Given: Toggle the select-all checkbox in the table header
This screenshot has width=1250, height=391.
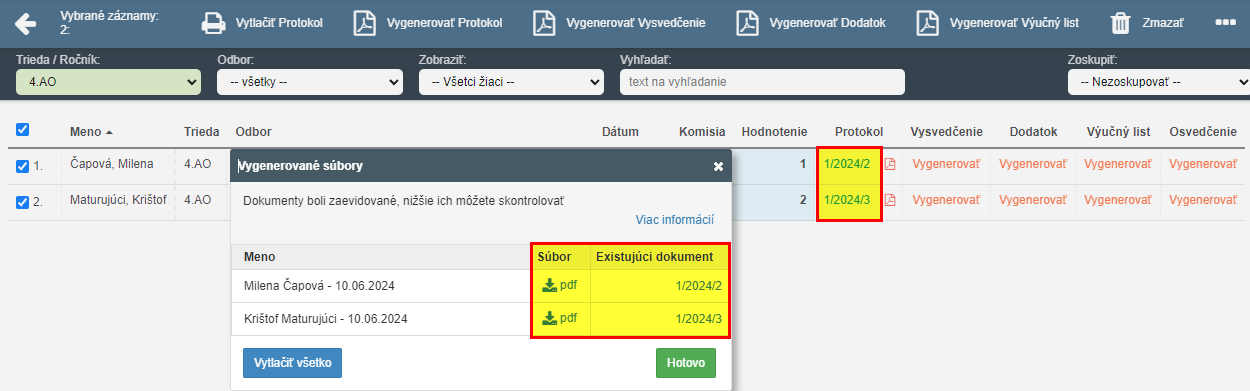Looking at the screenshot, I should tap(23, 129).
